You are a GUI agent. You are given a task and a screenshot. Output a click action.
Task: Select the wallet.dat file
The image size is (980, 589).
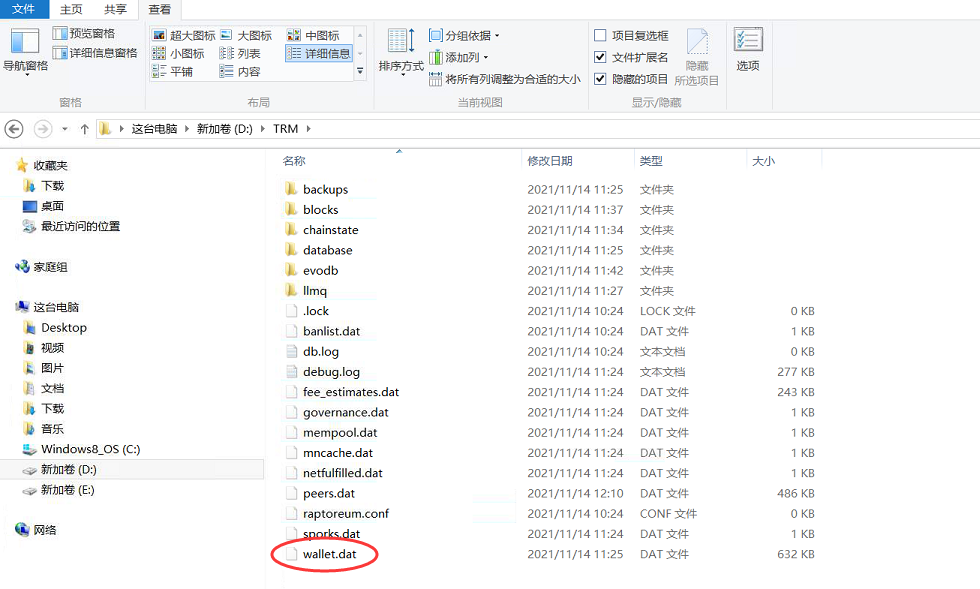click(x=329, y=554)
